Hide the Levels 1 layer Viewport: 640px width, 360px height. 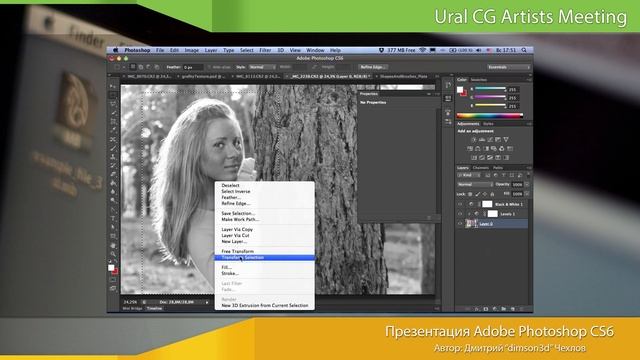pyautogui.click(x=460, y=214)
